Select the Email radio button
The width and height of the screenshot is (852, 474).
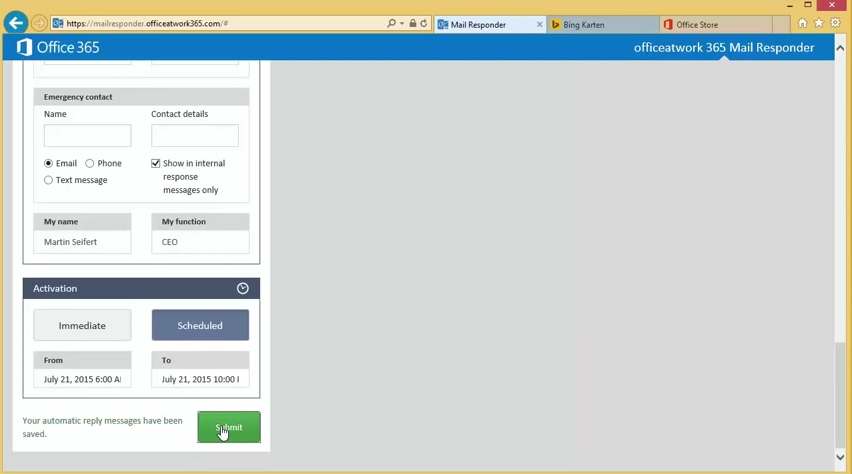click(x=48, y=163)
